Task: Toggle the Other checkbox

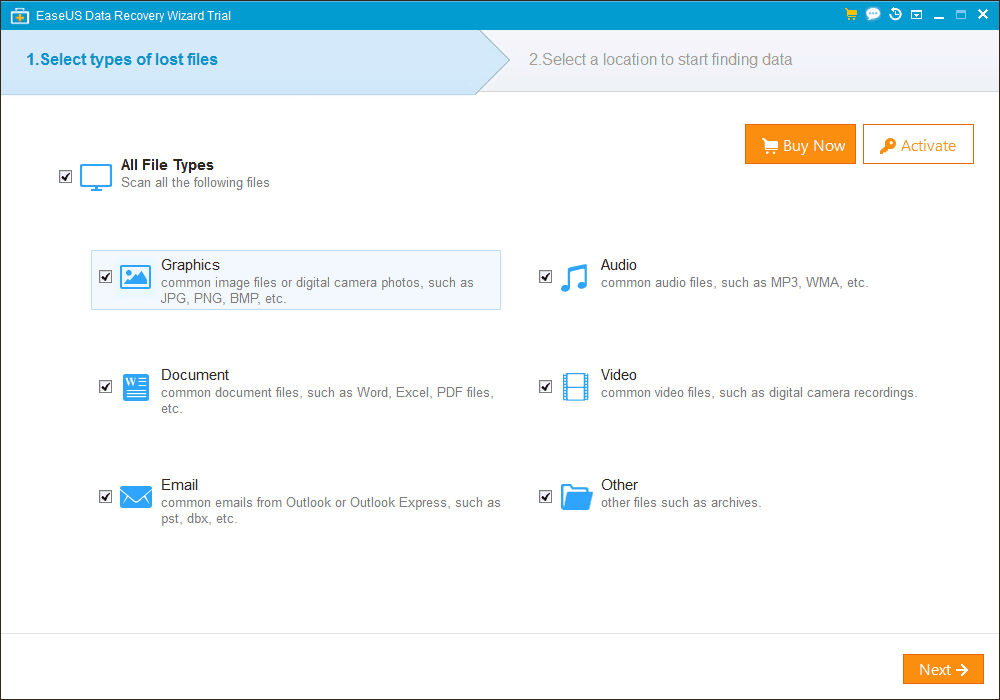Action: coord(545,497)
